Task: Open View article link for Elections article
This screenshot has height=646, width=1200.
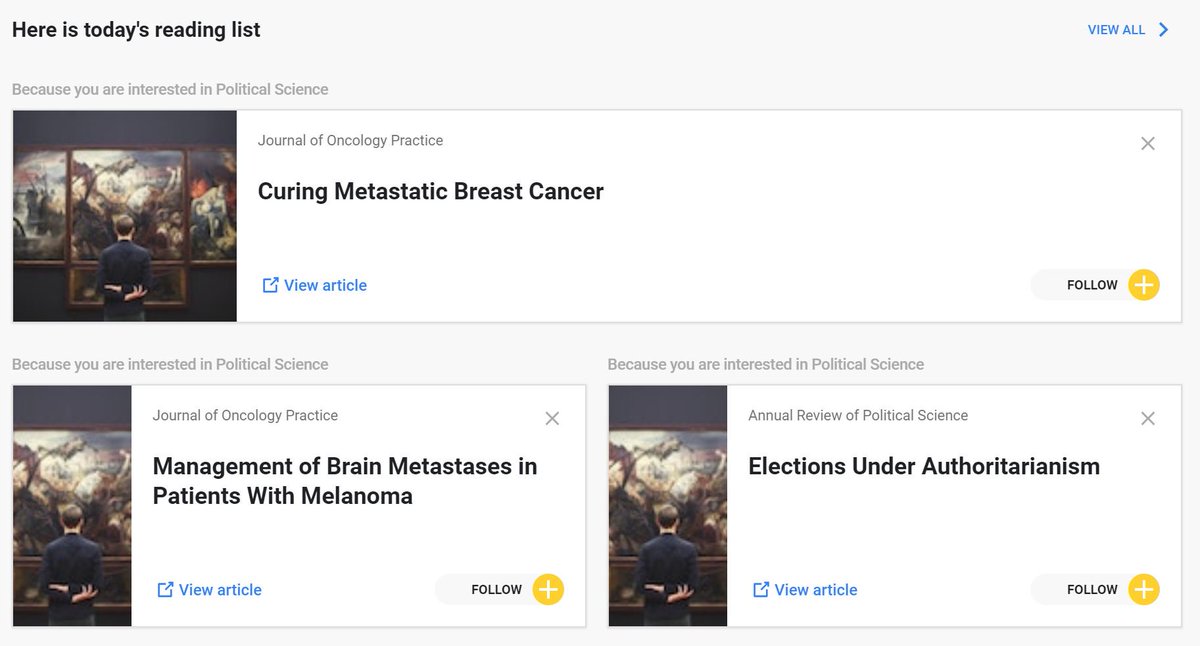Action: pyautogui.click(x=816, y=590)
